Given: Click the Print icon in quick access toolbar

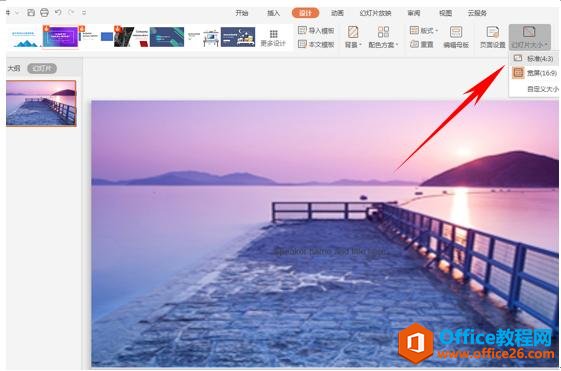Looking at the screenshot, I should 44,13.
